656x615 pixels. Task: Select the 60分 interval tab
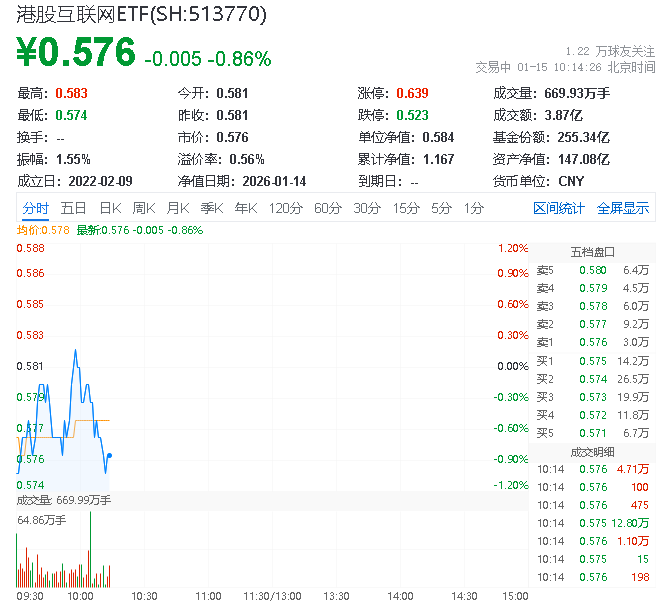[328, 208]
